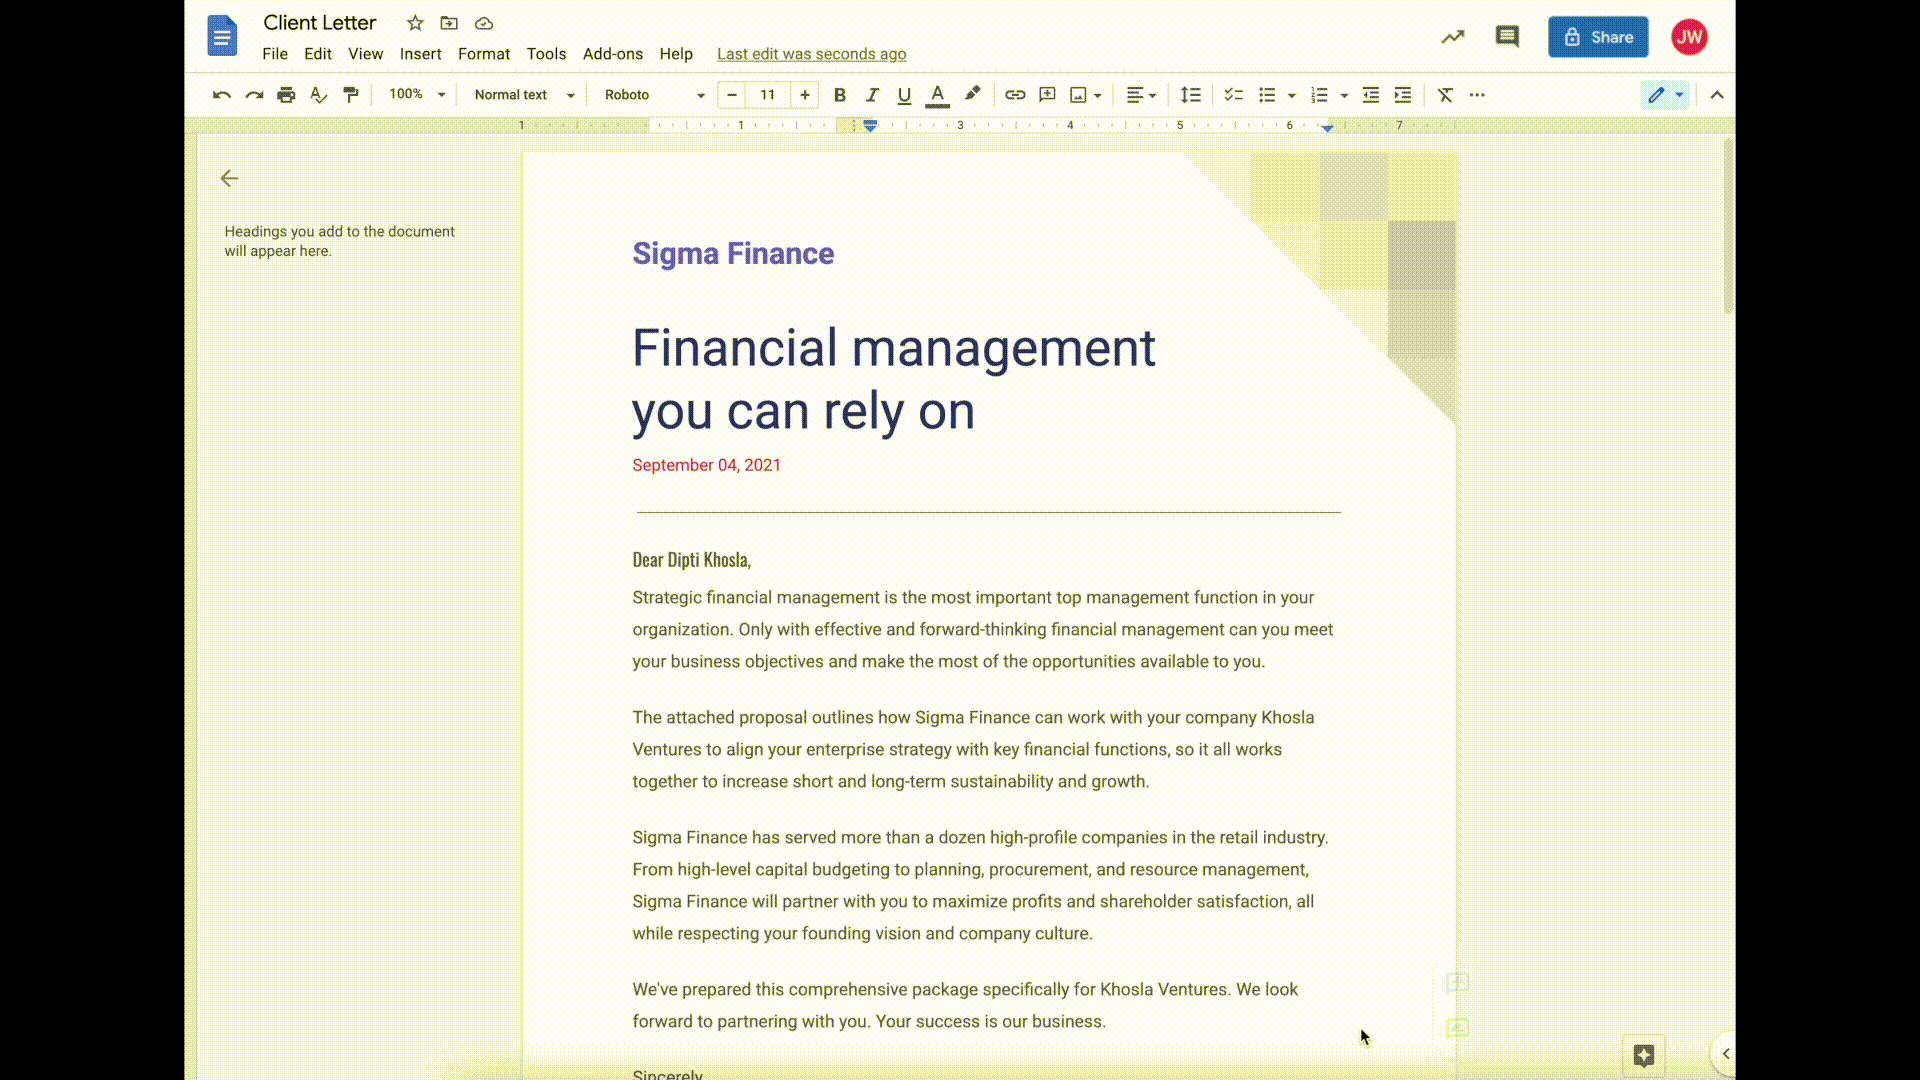1920x1080 pixels.
Task: Expand the font name dropdown Roboto
Action: tap(699, 94)
